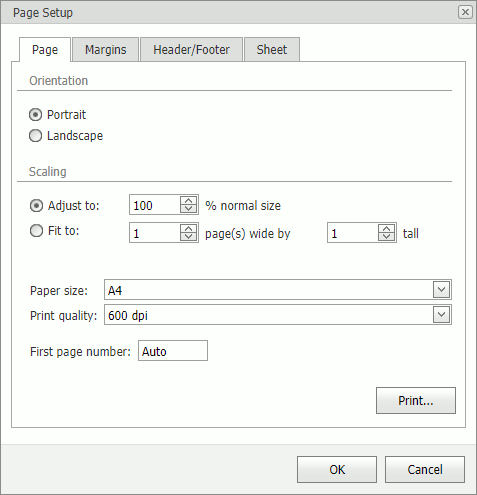The image size is (477, 495).
Task: Increase pages wide value with up arrow
Action: [188, 229]
